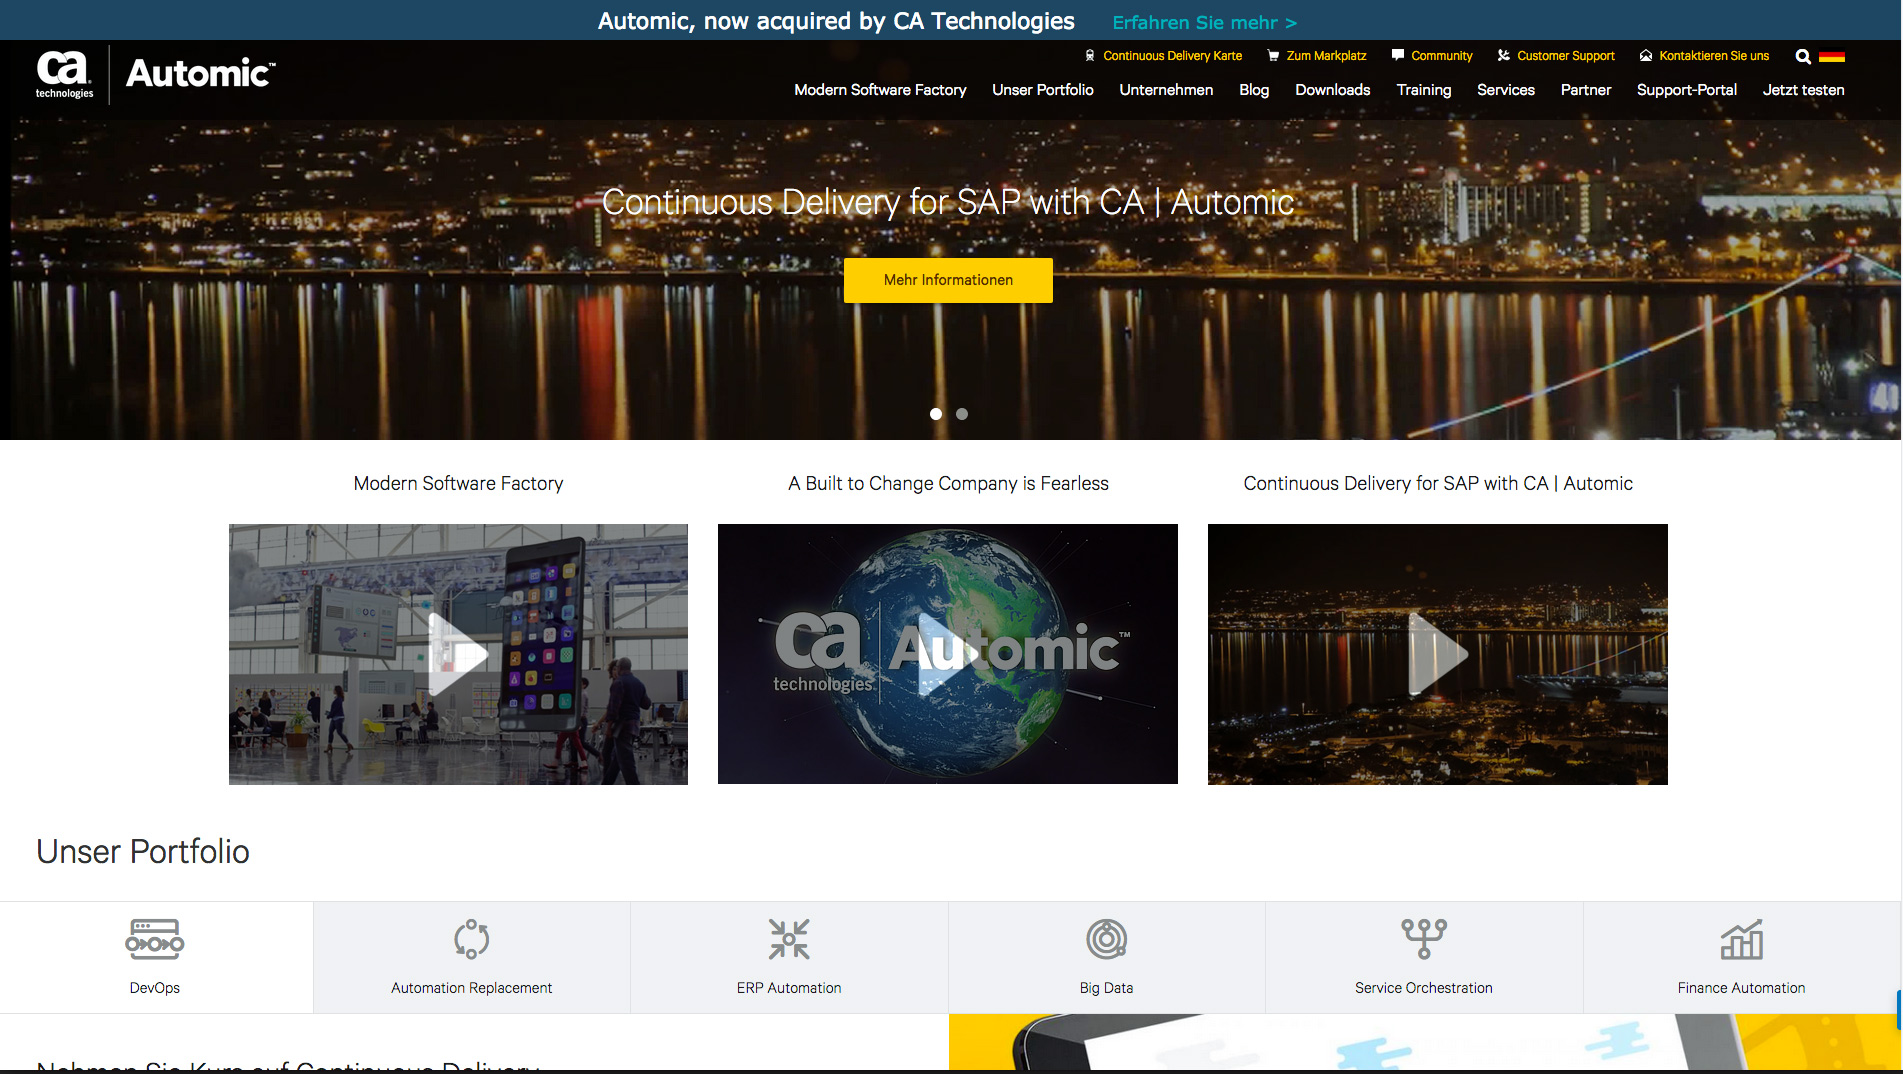Select the Automation Replacement cycle icon
The image size is (1903, 1074).
click(x=471, y=939)
